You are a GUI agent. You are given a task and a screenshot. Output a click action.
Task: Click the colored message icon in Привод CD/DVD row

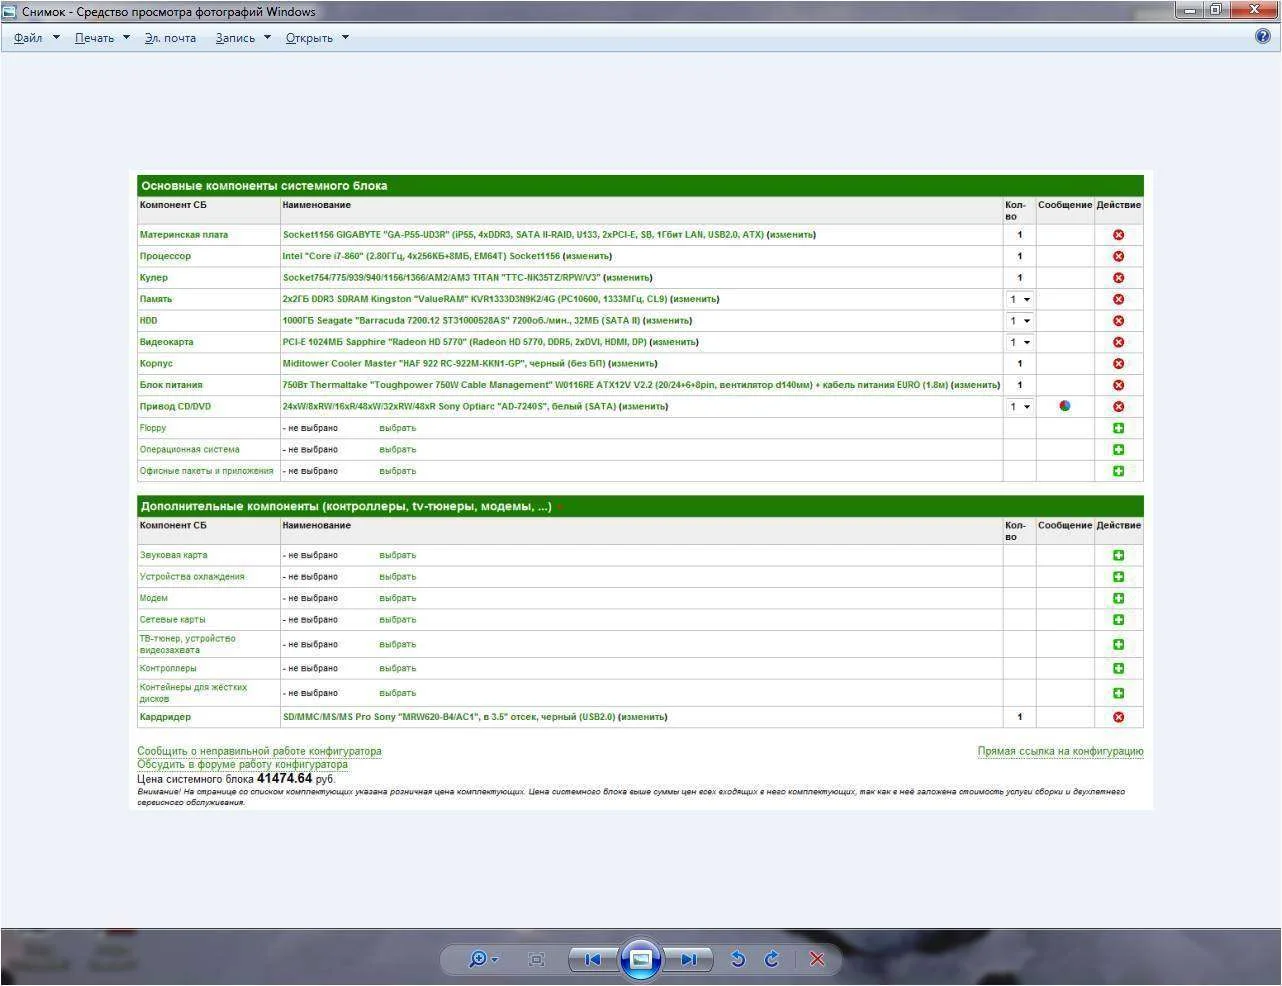coord(1065,406)
